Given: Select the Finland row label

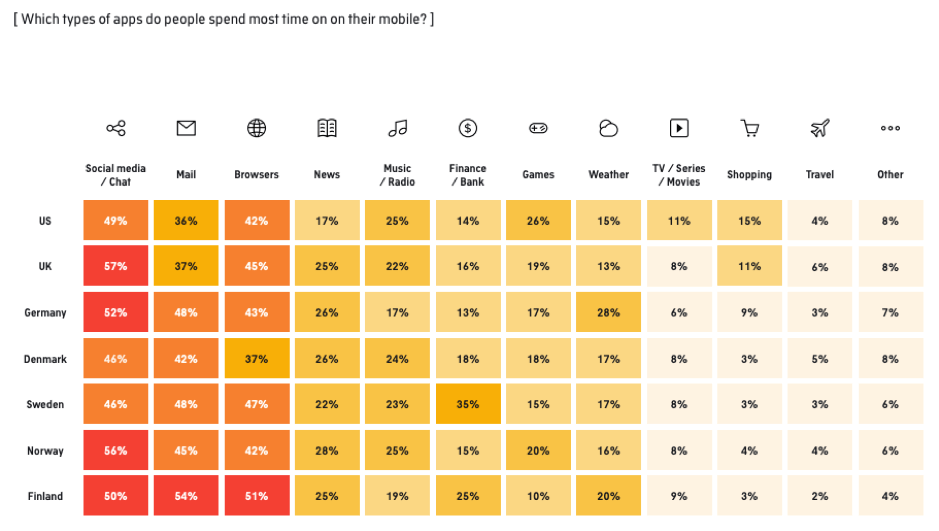Looking at the screenshot, I should coord(45,497).
